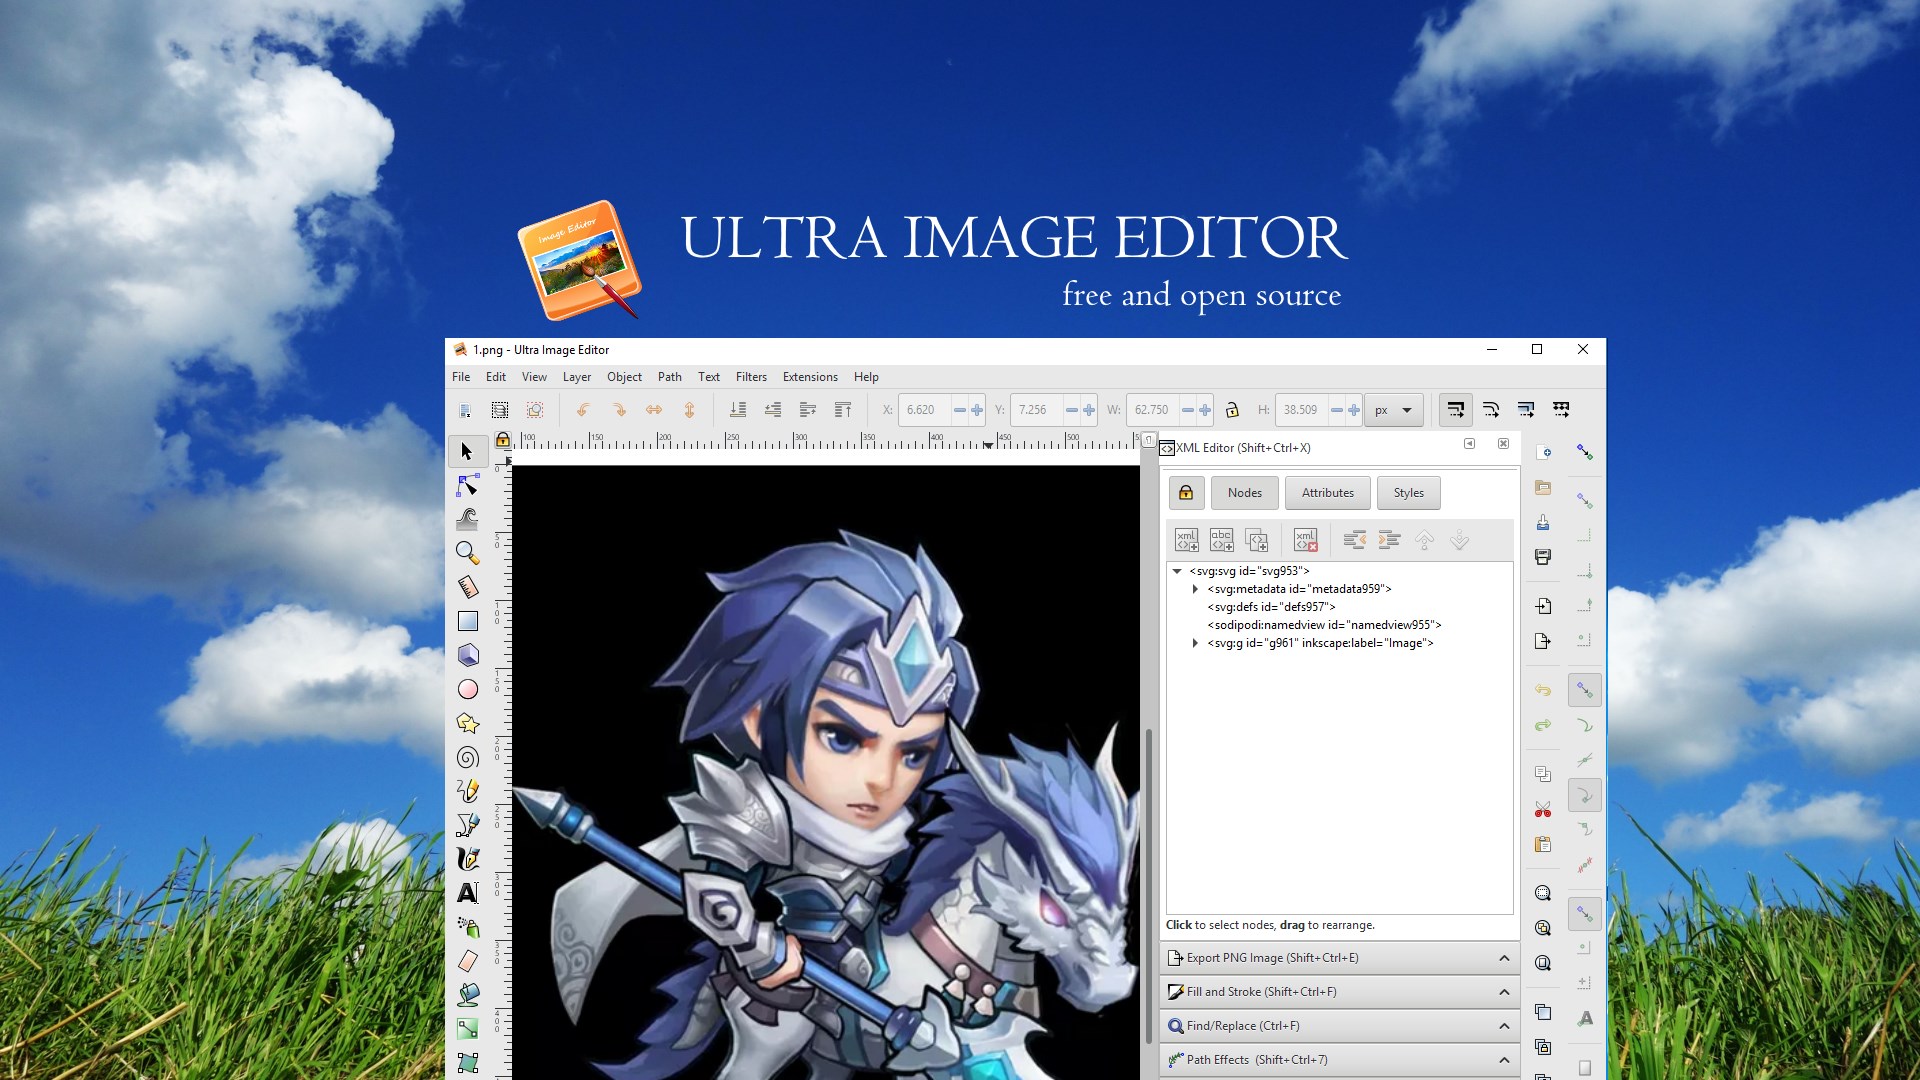Open the Layer menu
The image size is (1920, 1080).
click(577, 377)
